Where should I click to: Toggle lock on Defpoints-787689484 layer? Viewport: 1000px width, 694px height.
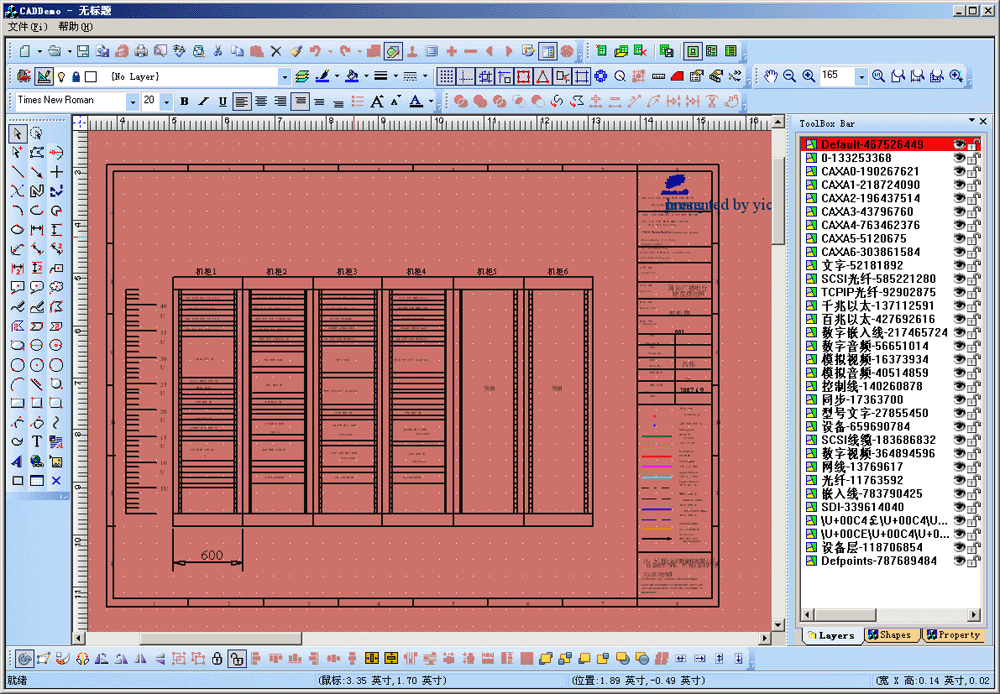[973, 561]
